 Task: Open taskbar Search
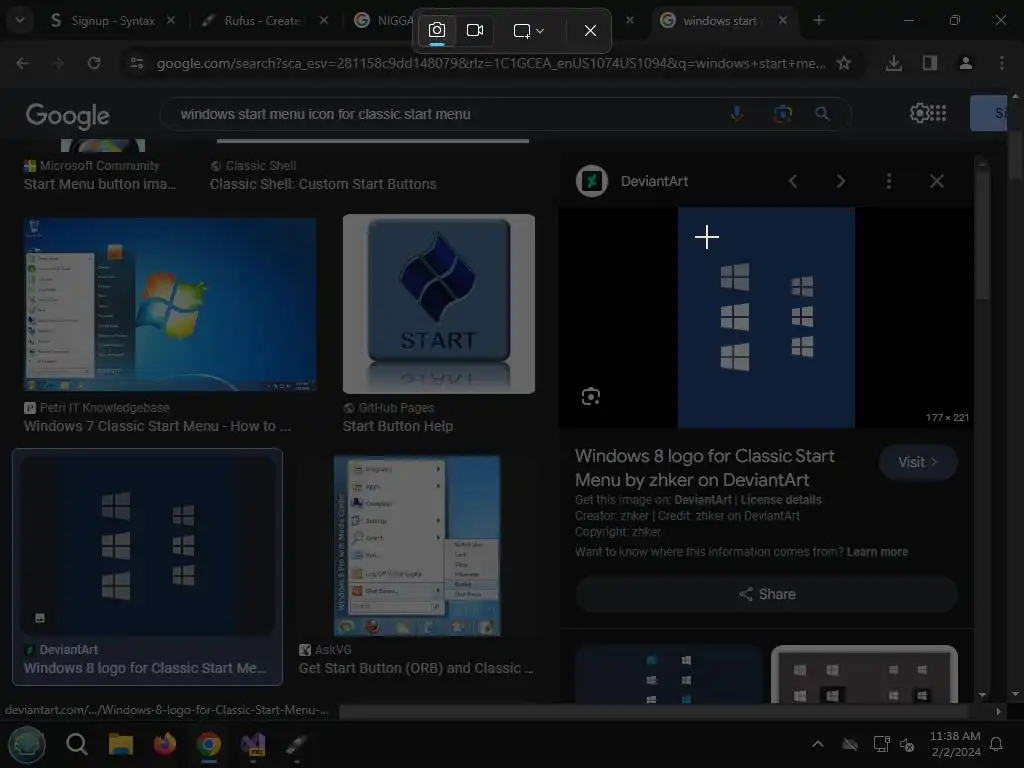[x=76, y=744]
